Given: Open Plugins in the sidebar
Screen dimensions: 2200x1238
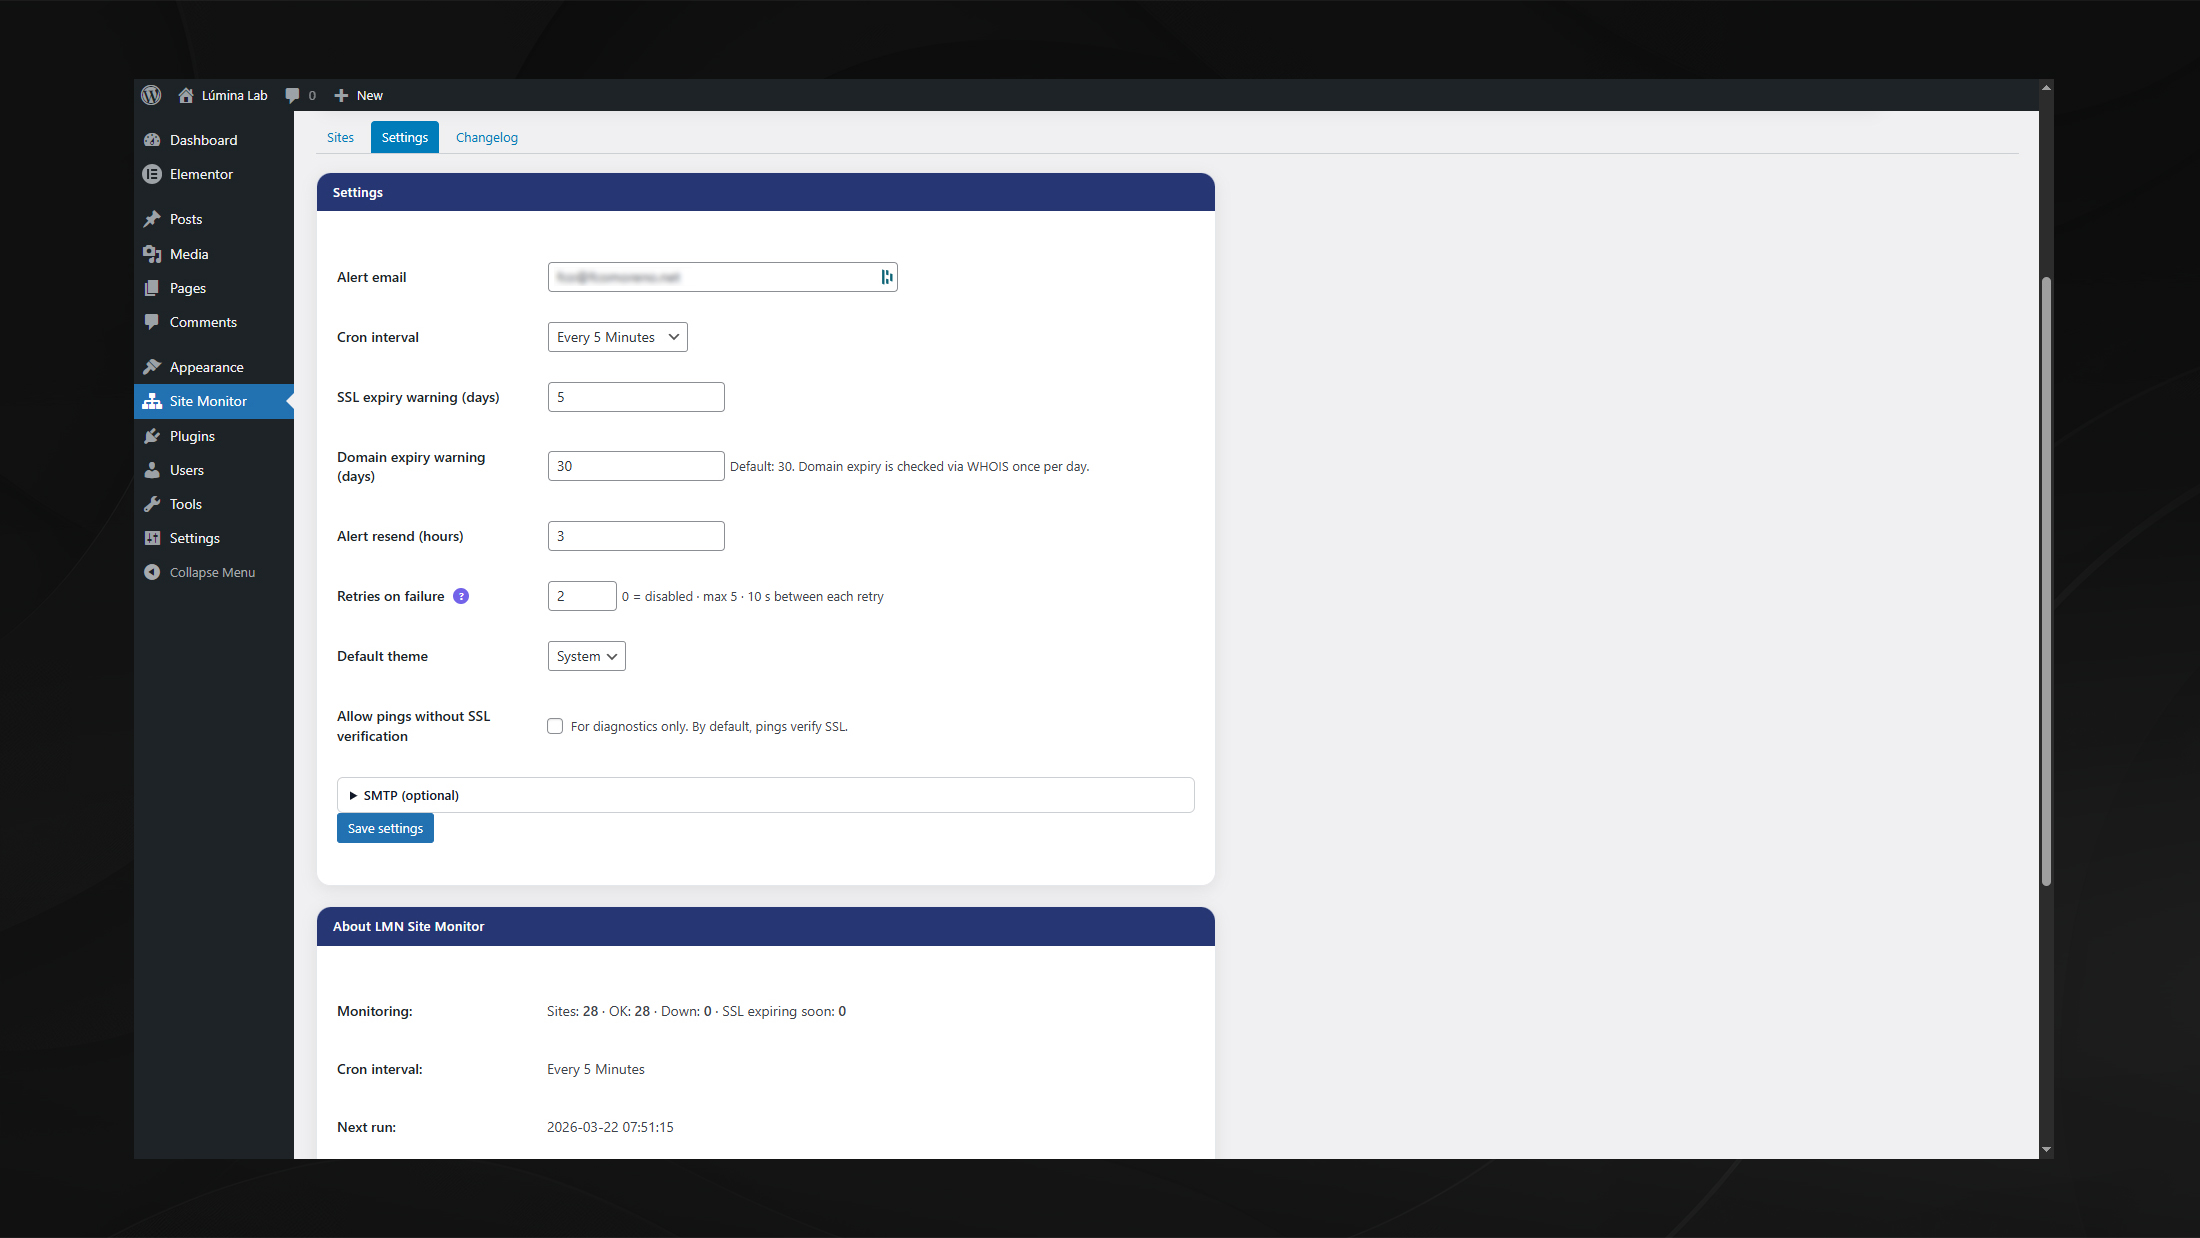Looking at the screenshot, I should tap(192, 436).
